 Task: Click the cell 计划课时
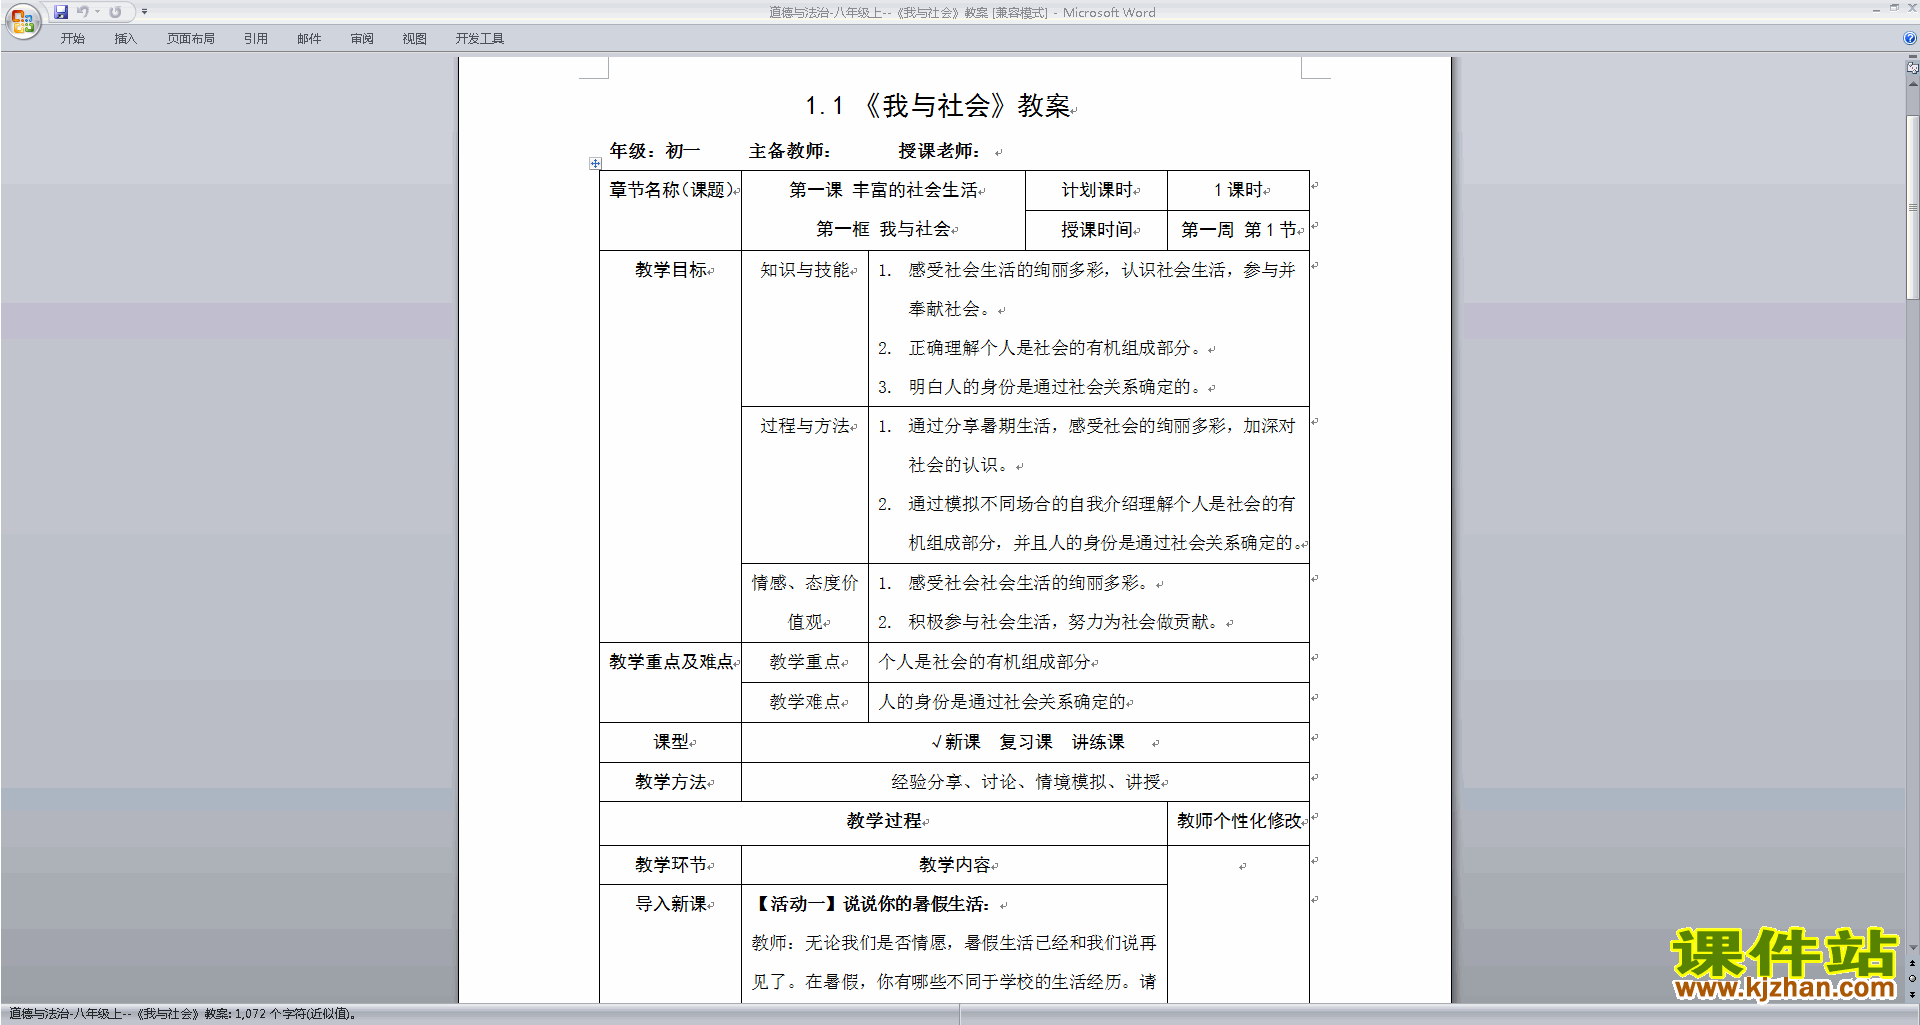click(x=1097, y=190)
